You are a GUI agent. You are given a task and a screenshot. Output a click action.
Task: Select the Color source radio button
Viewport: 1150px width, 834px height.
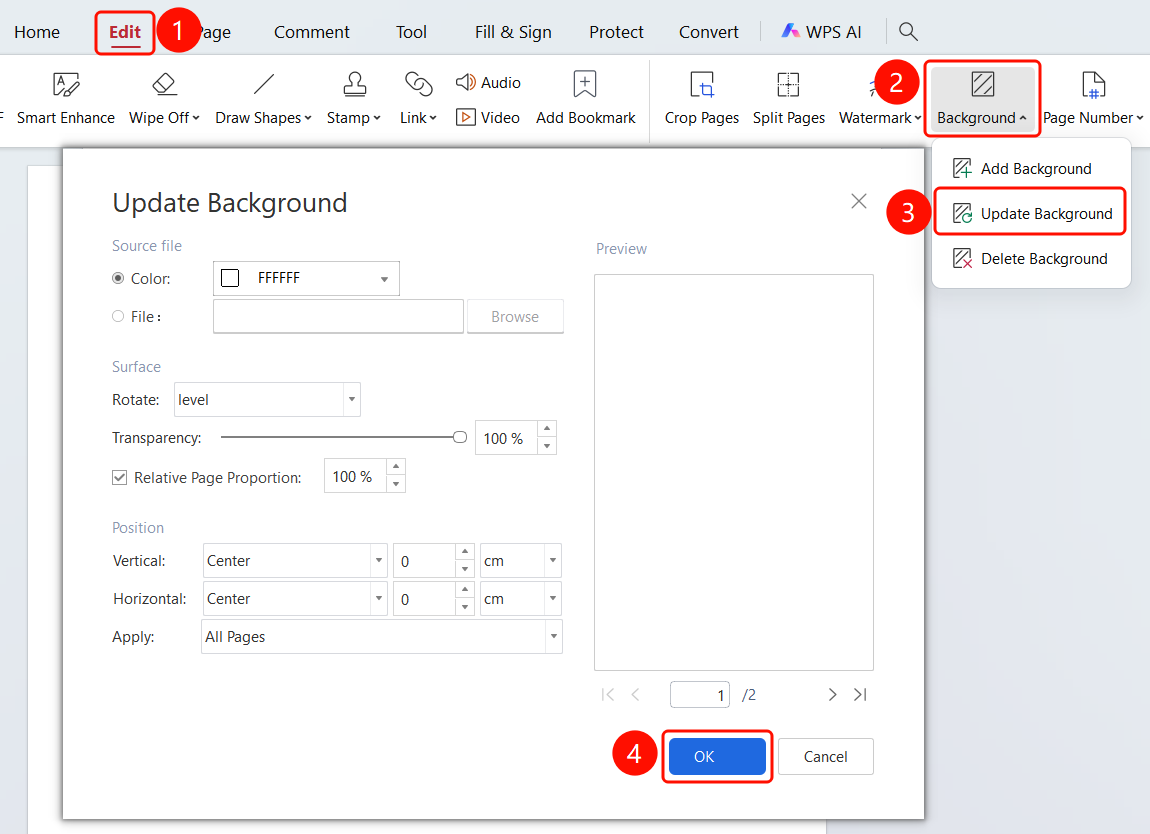tap(118, 278)
